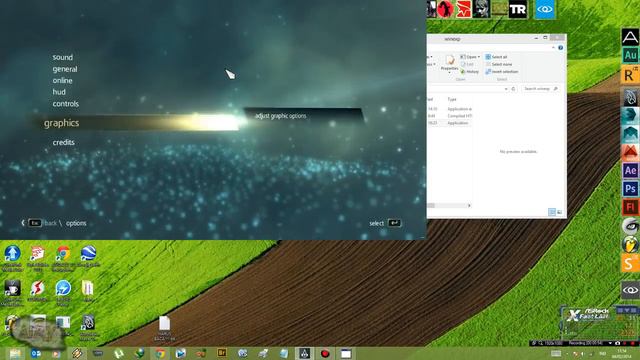Open the TR (Tomb Raider) dock icon
This screenshot has height=360, width=640.
pos(518,9)
